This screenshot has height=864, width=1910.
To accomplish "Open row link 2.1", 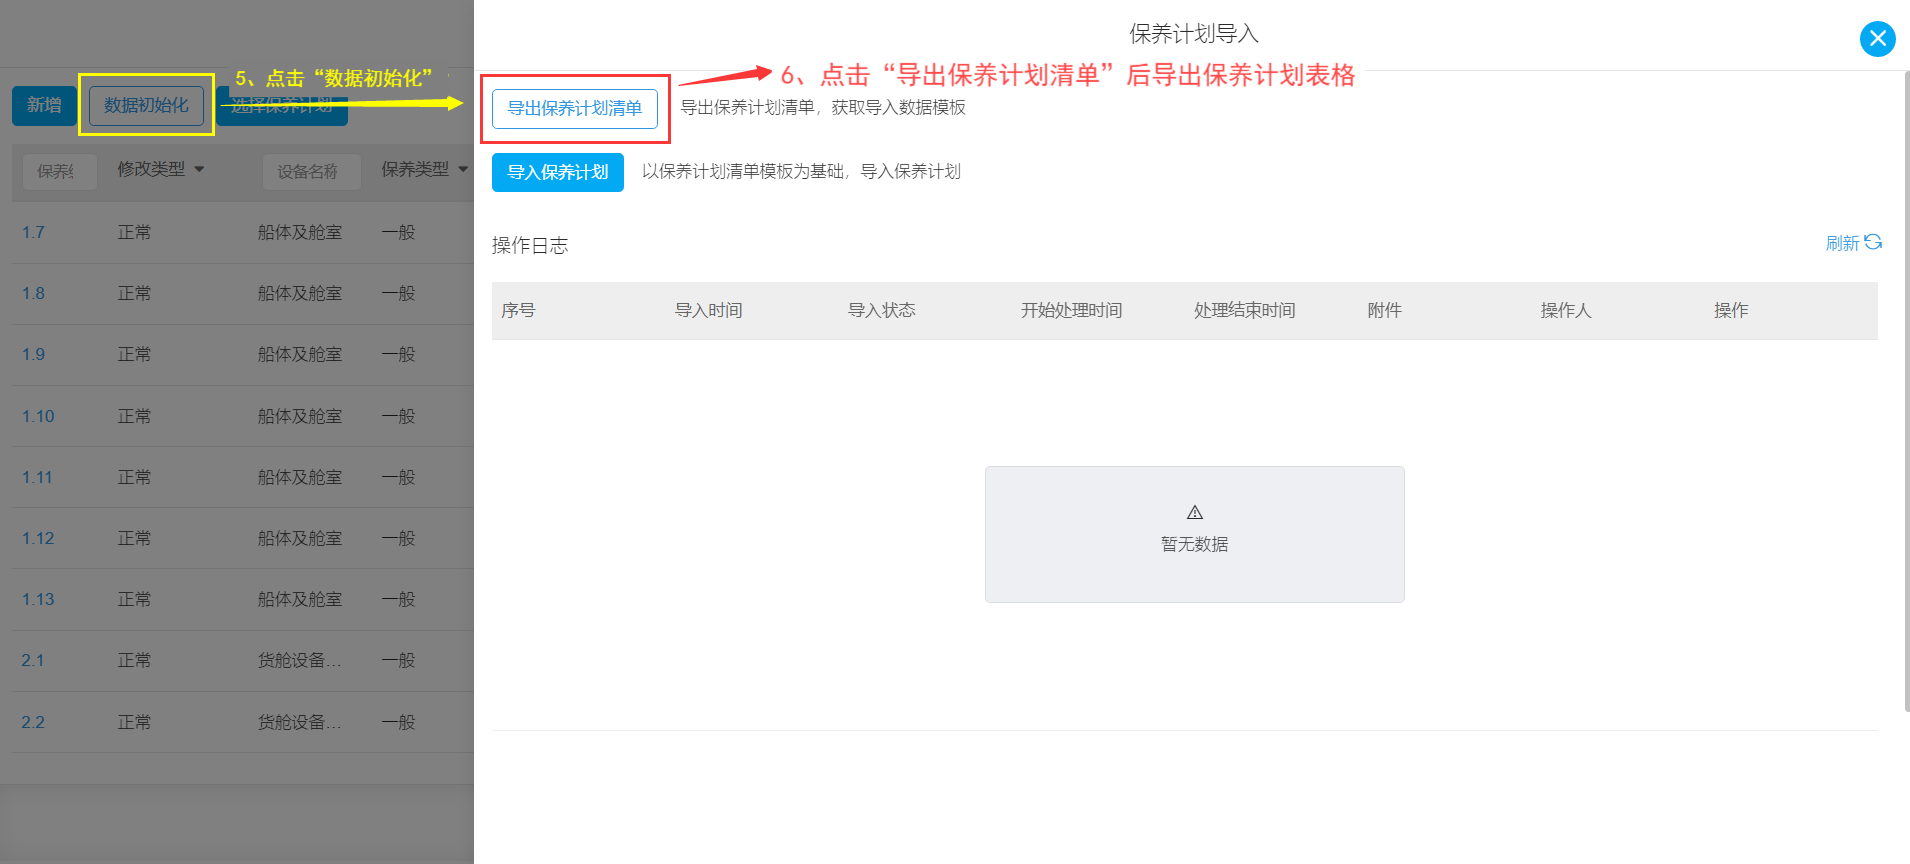I will pyautogui.click(x=33, y=660).
